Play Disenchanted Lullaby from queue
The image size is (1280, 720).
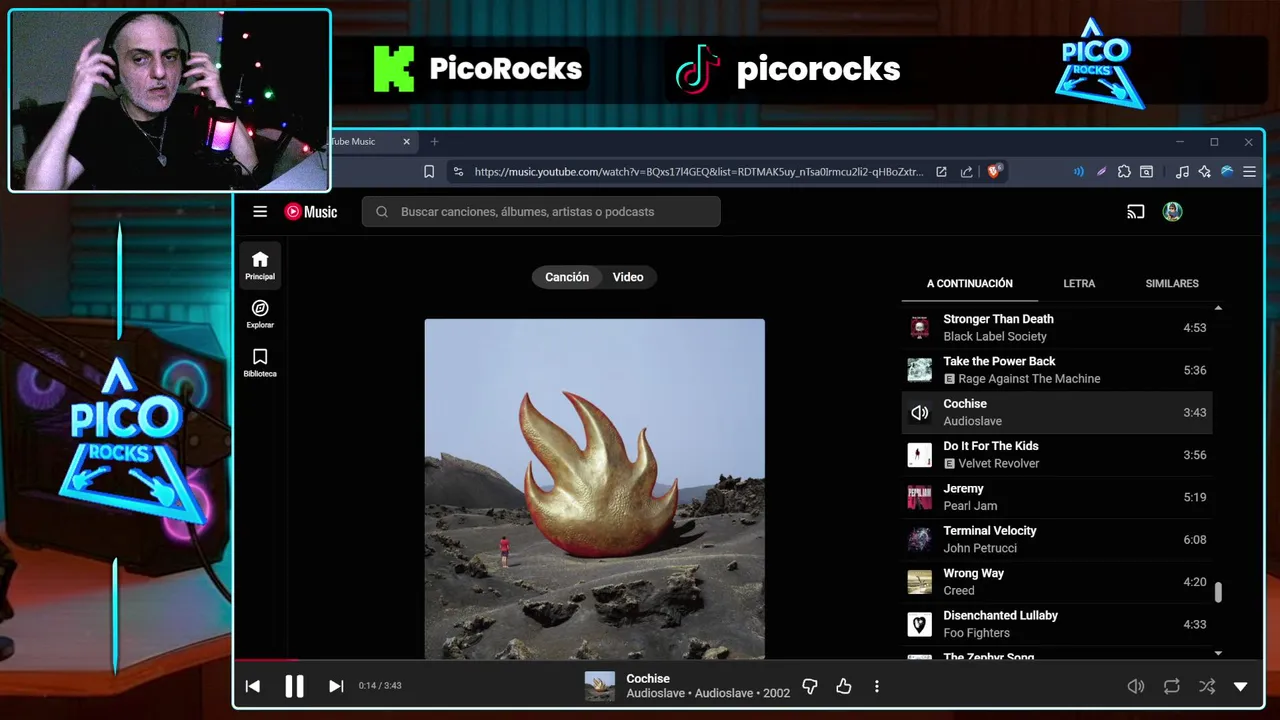pyautogui.click(x=1057, y=624)
